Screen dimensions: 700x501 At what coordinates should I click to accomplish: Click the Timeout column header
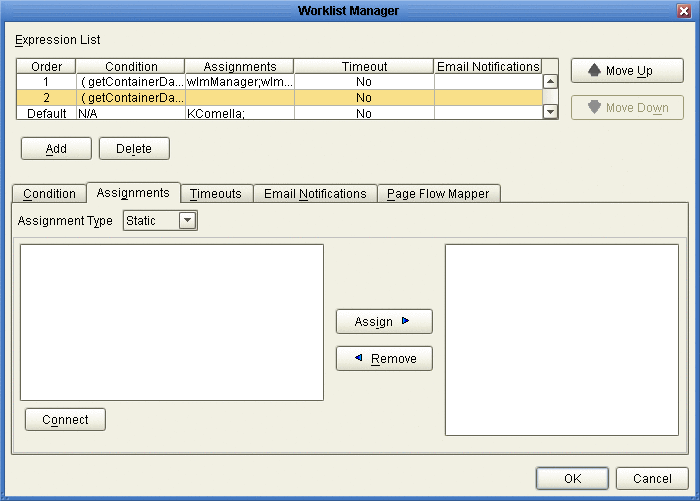point(364,67)
